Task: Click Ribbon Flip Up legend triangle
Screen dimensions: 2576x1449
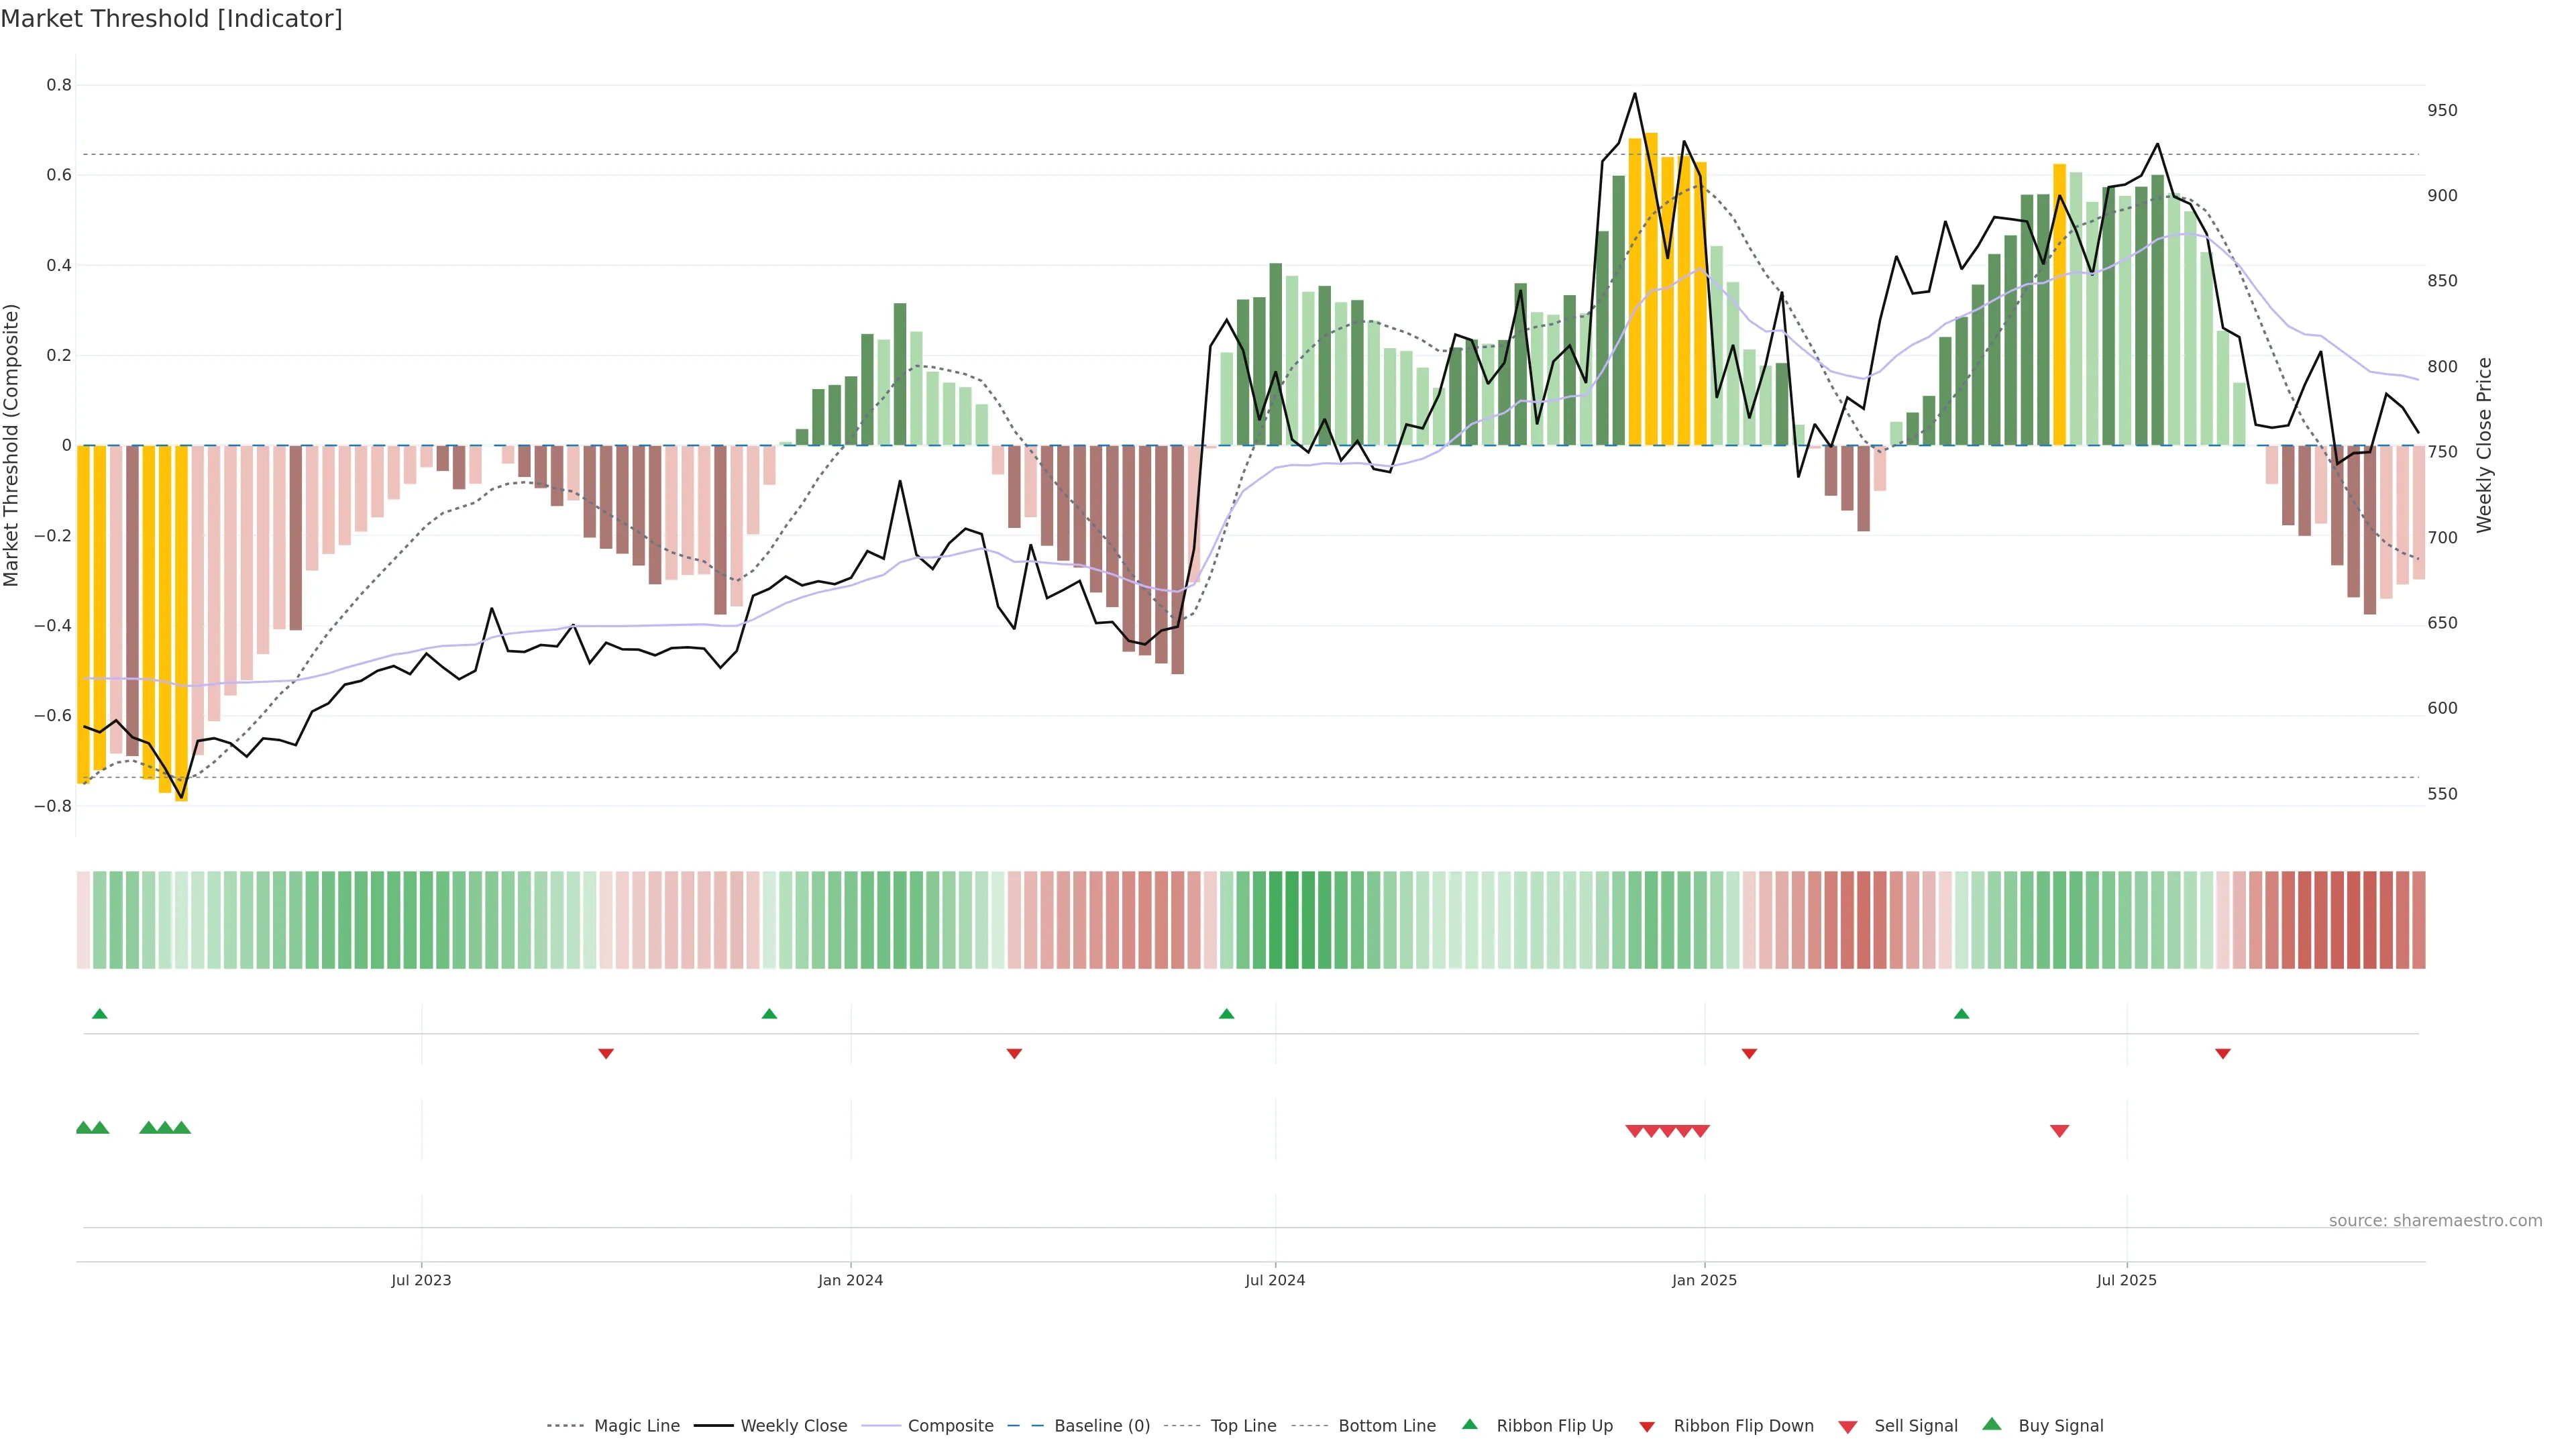Action: click(x=1469, y=1424)
